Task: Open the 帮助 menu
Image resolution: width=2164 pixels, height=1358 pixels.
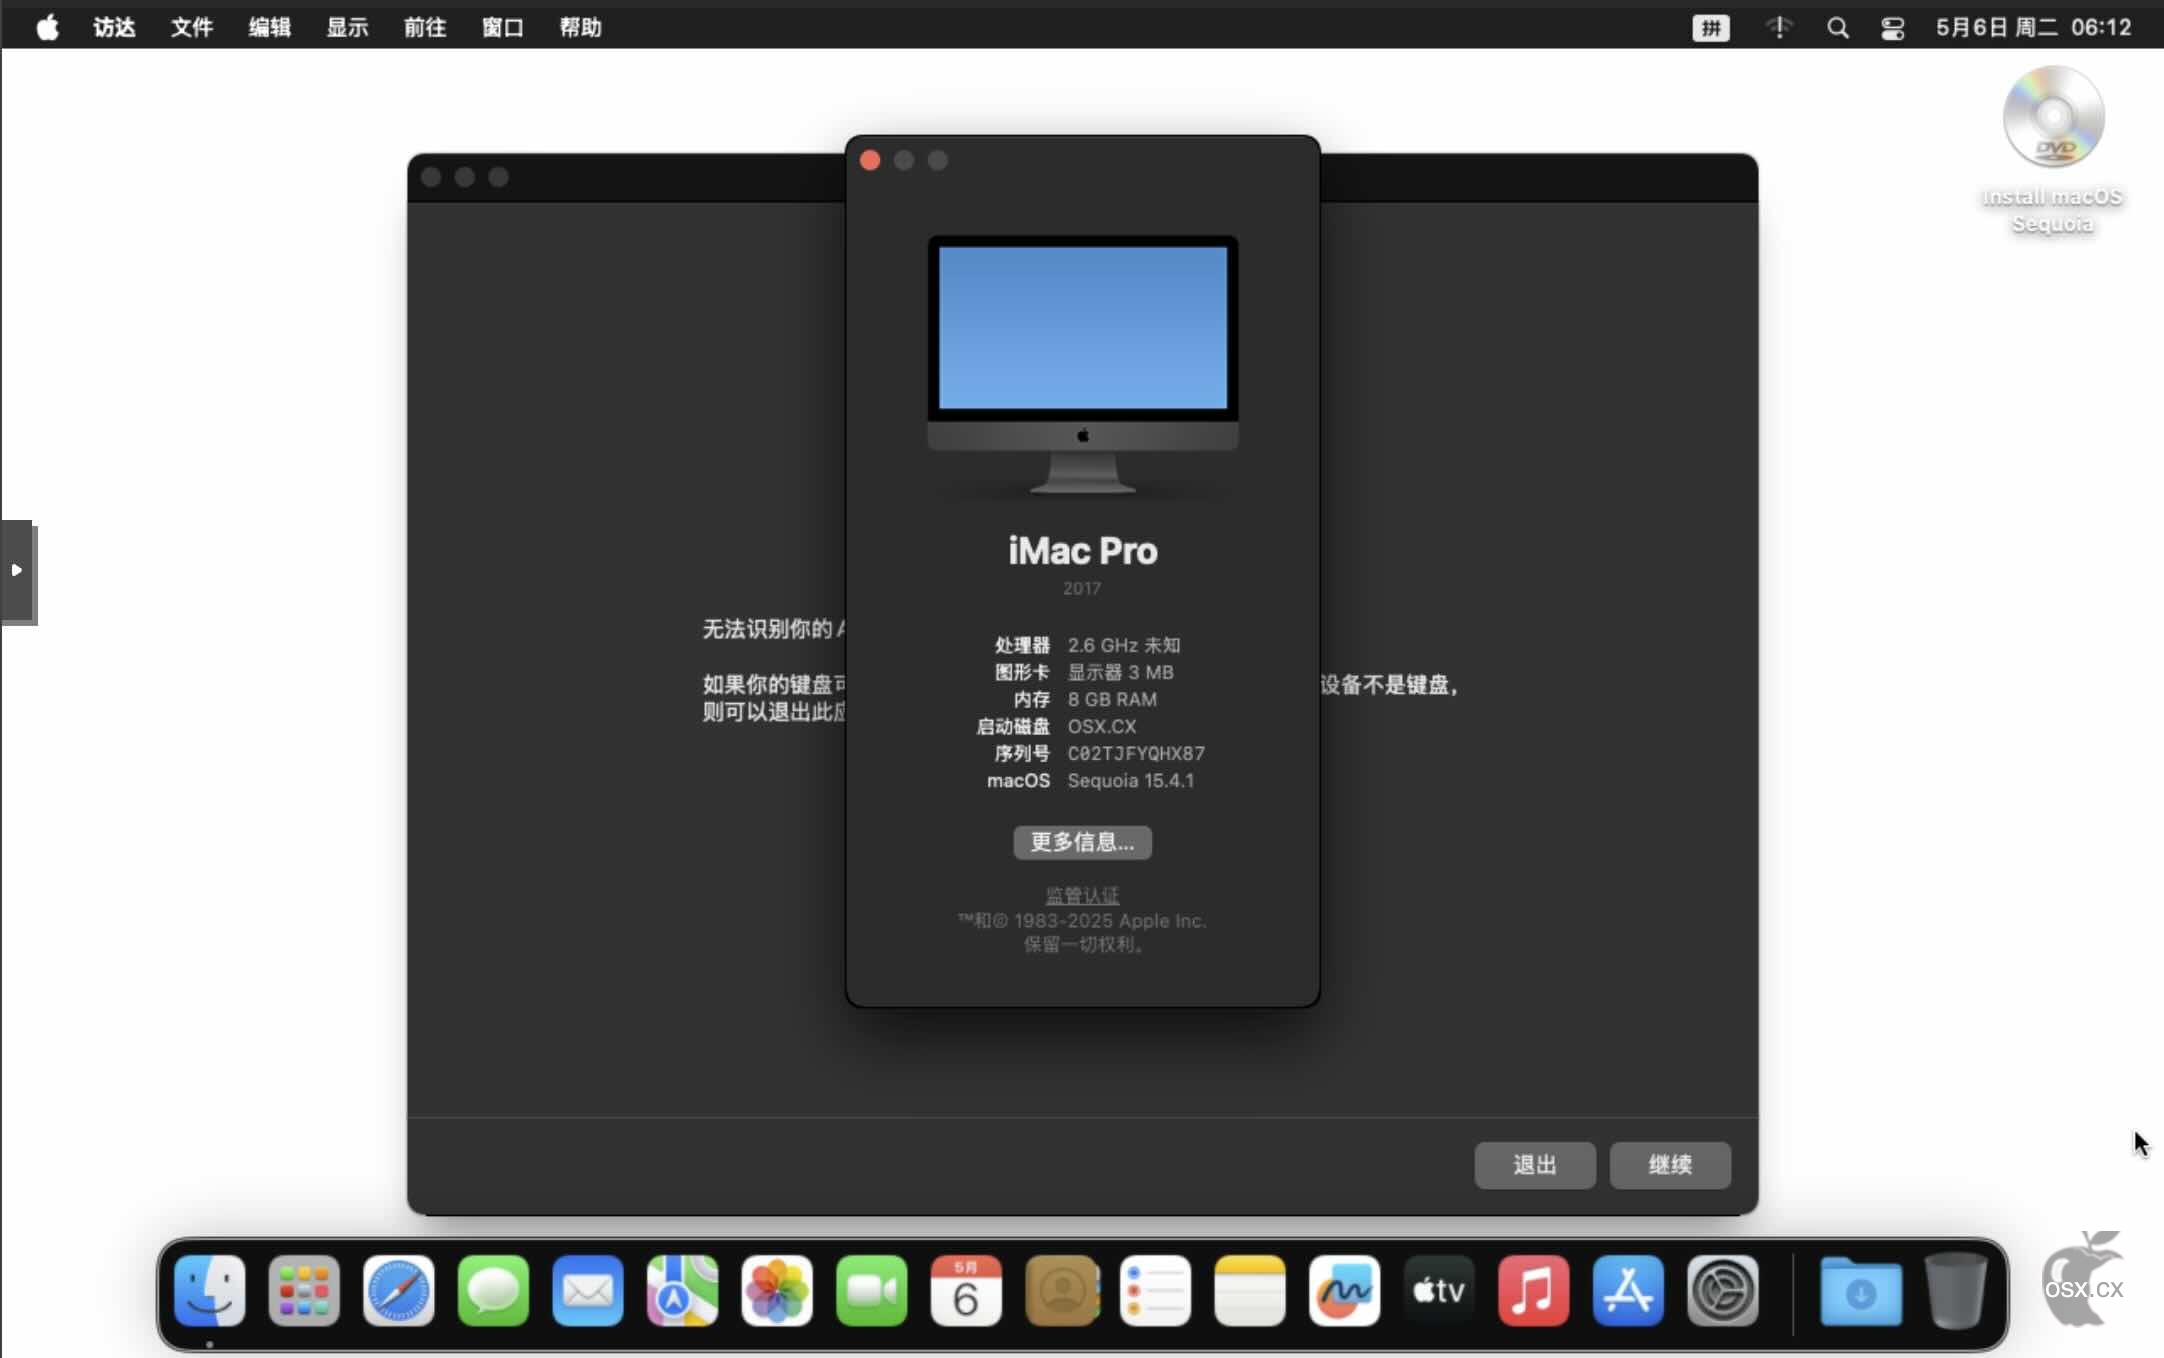Action: click(580, 27)
